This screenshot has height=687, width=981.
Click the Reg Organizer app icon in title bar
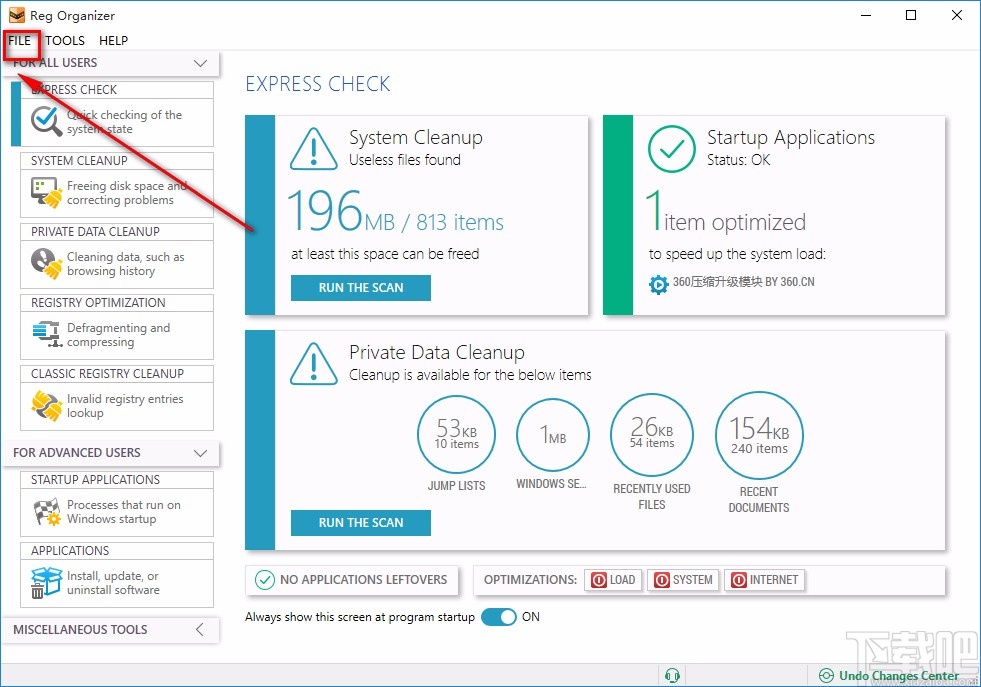click(x=17, y=15)
